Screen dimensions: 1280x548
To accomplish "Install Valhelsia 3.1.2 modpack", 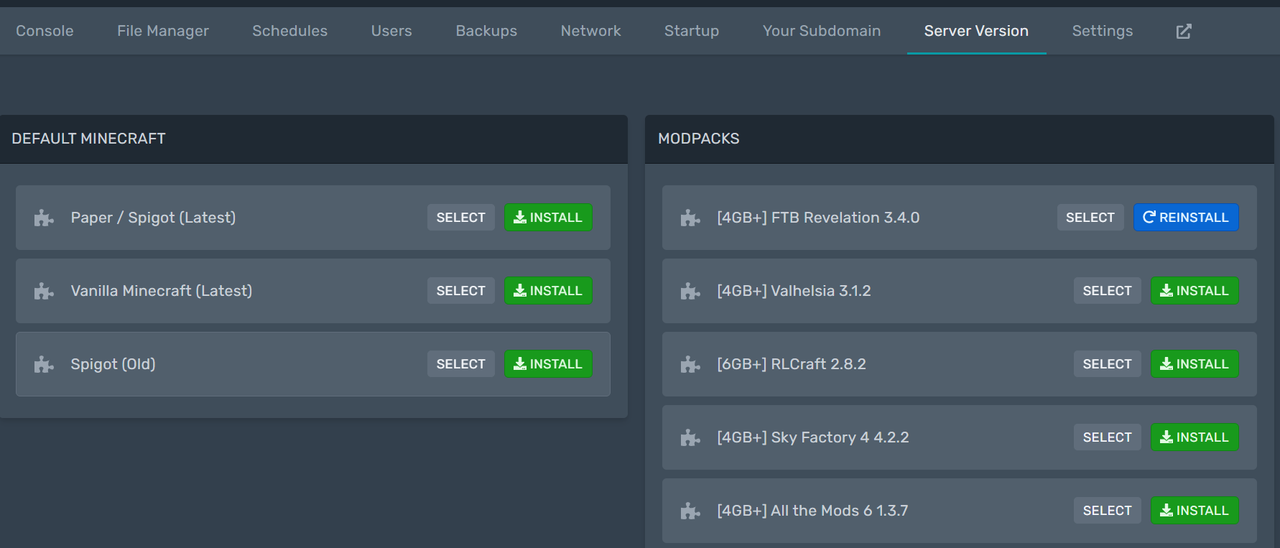I will pyautogui.click(x=1195, y=290).
